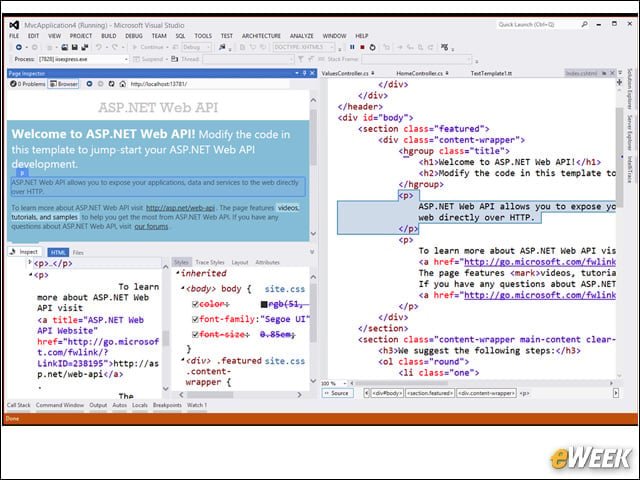Click the color swatch next to rgb(51,

pos(264,304)
